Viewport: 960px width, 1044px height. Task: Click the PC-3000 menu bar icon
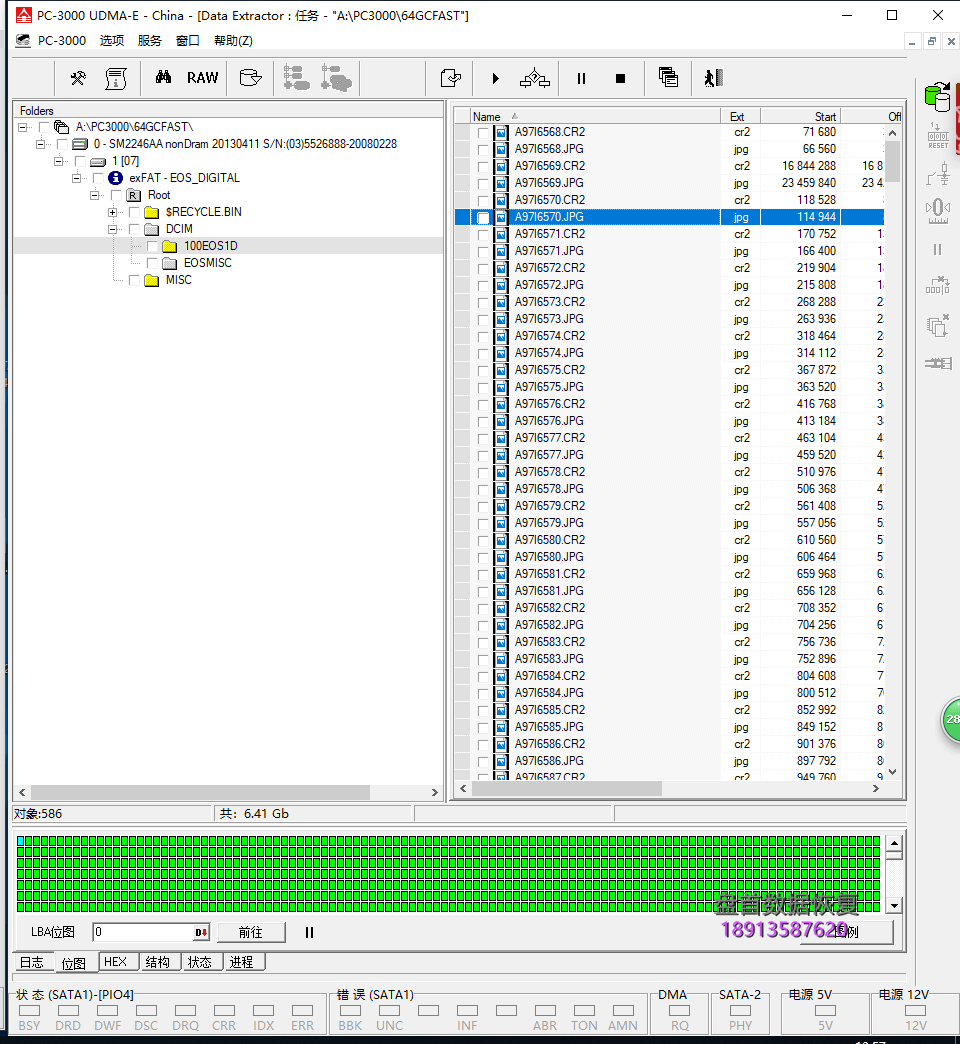coord(23,41)
